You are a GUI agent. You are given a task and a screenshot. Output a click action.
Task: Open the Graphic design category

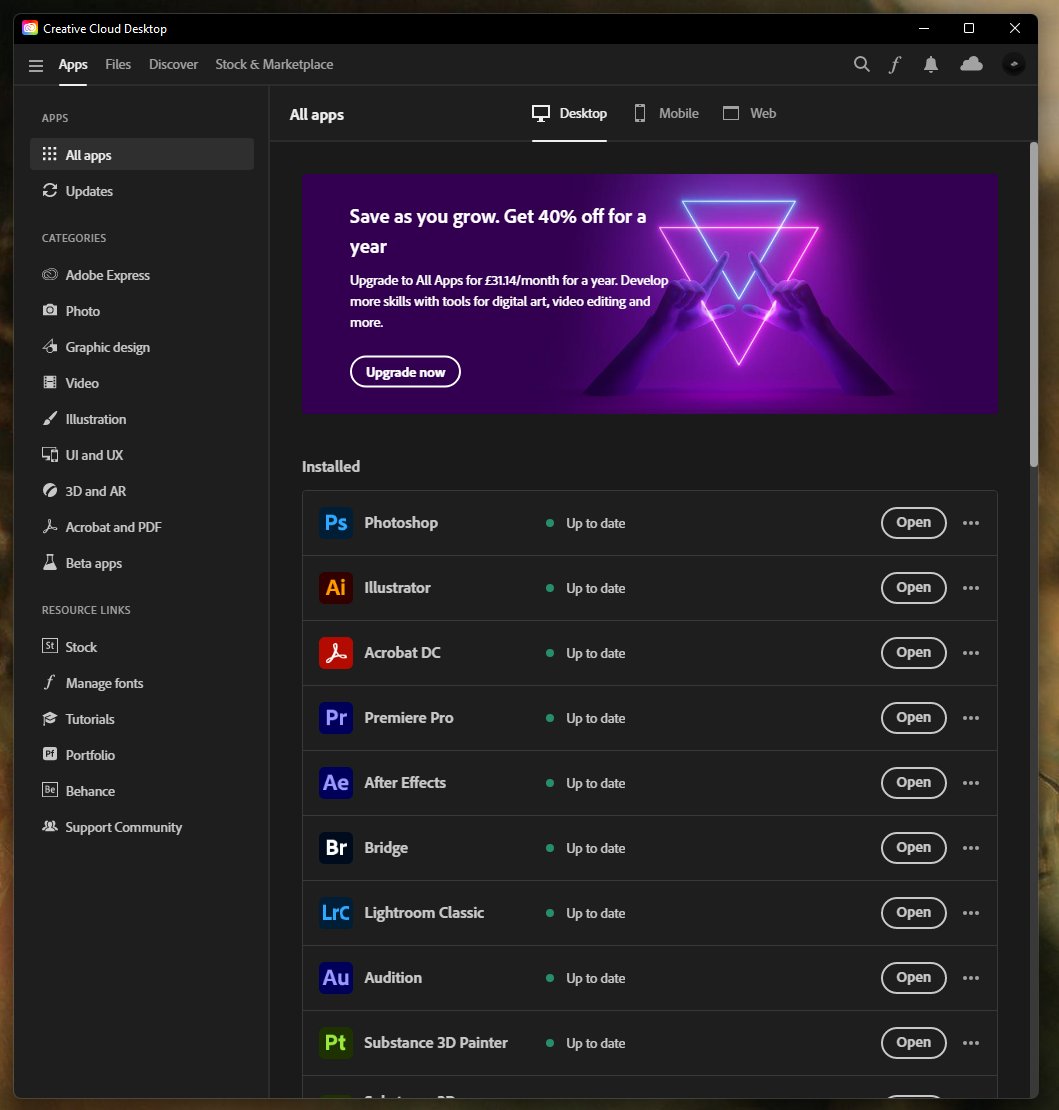pos(142,347)
